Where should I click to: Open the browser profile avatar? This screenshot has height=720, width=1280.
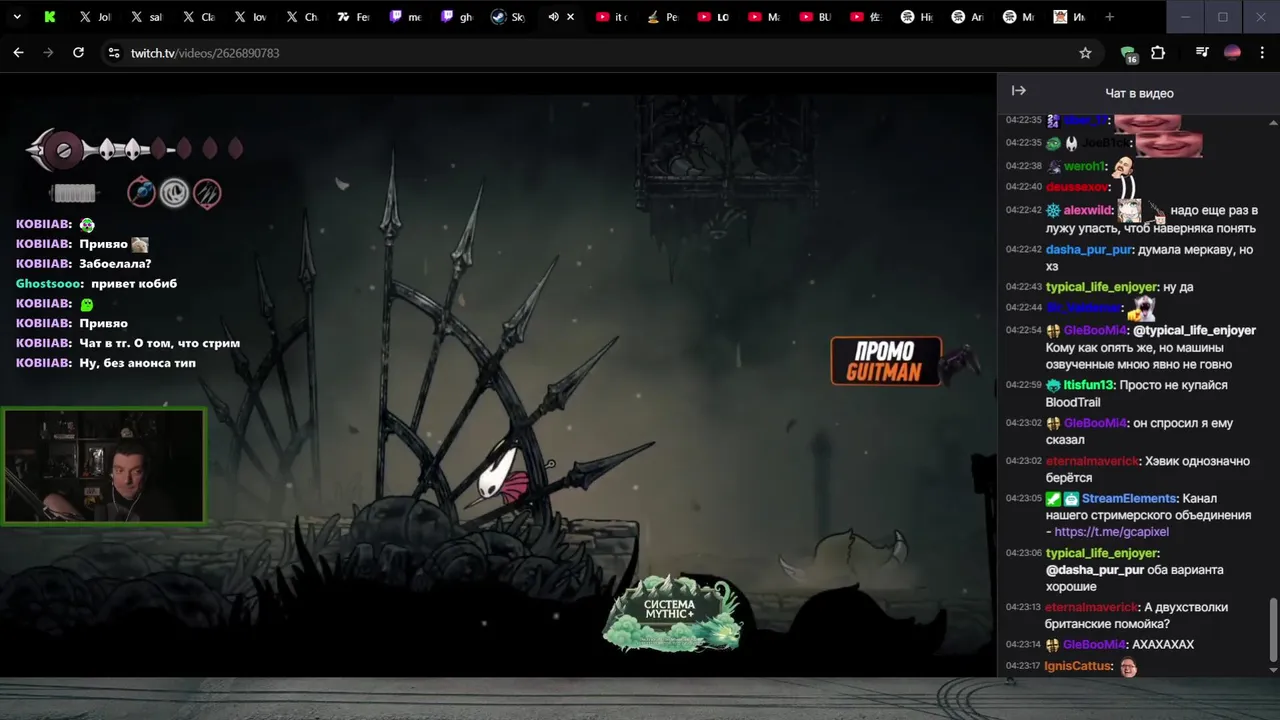1232,53
